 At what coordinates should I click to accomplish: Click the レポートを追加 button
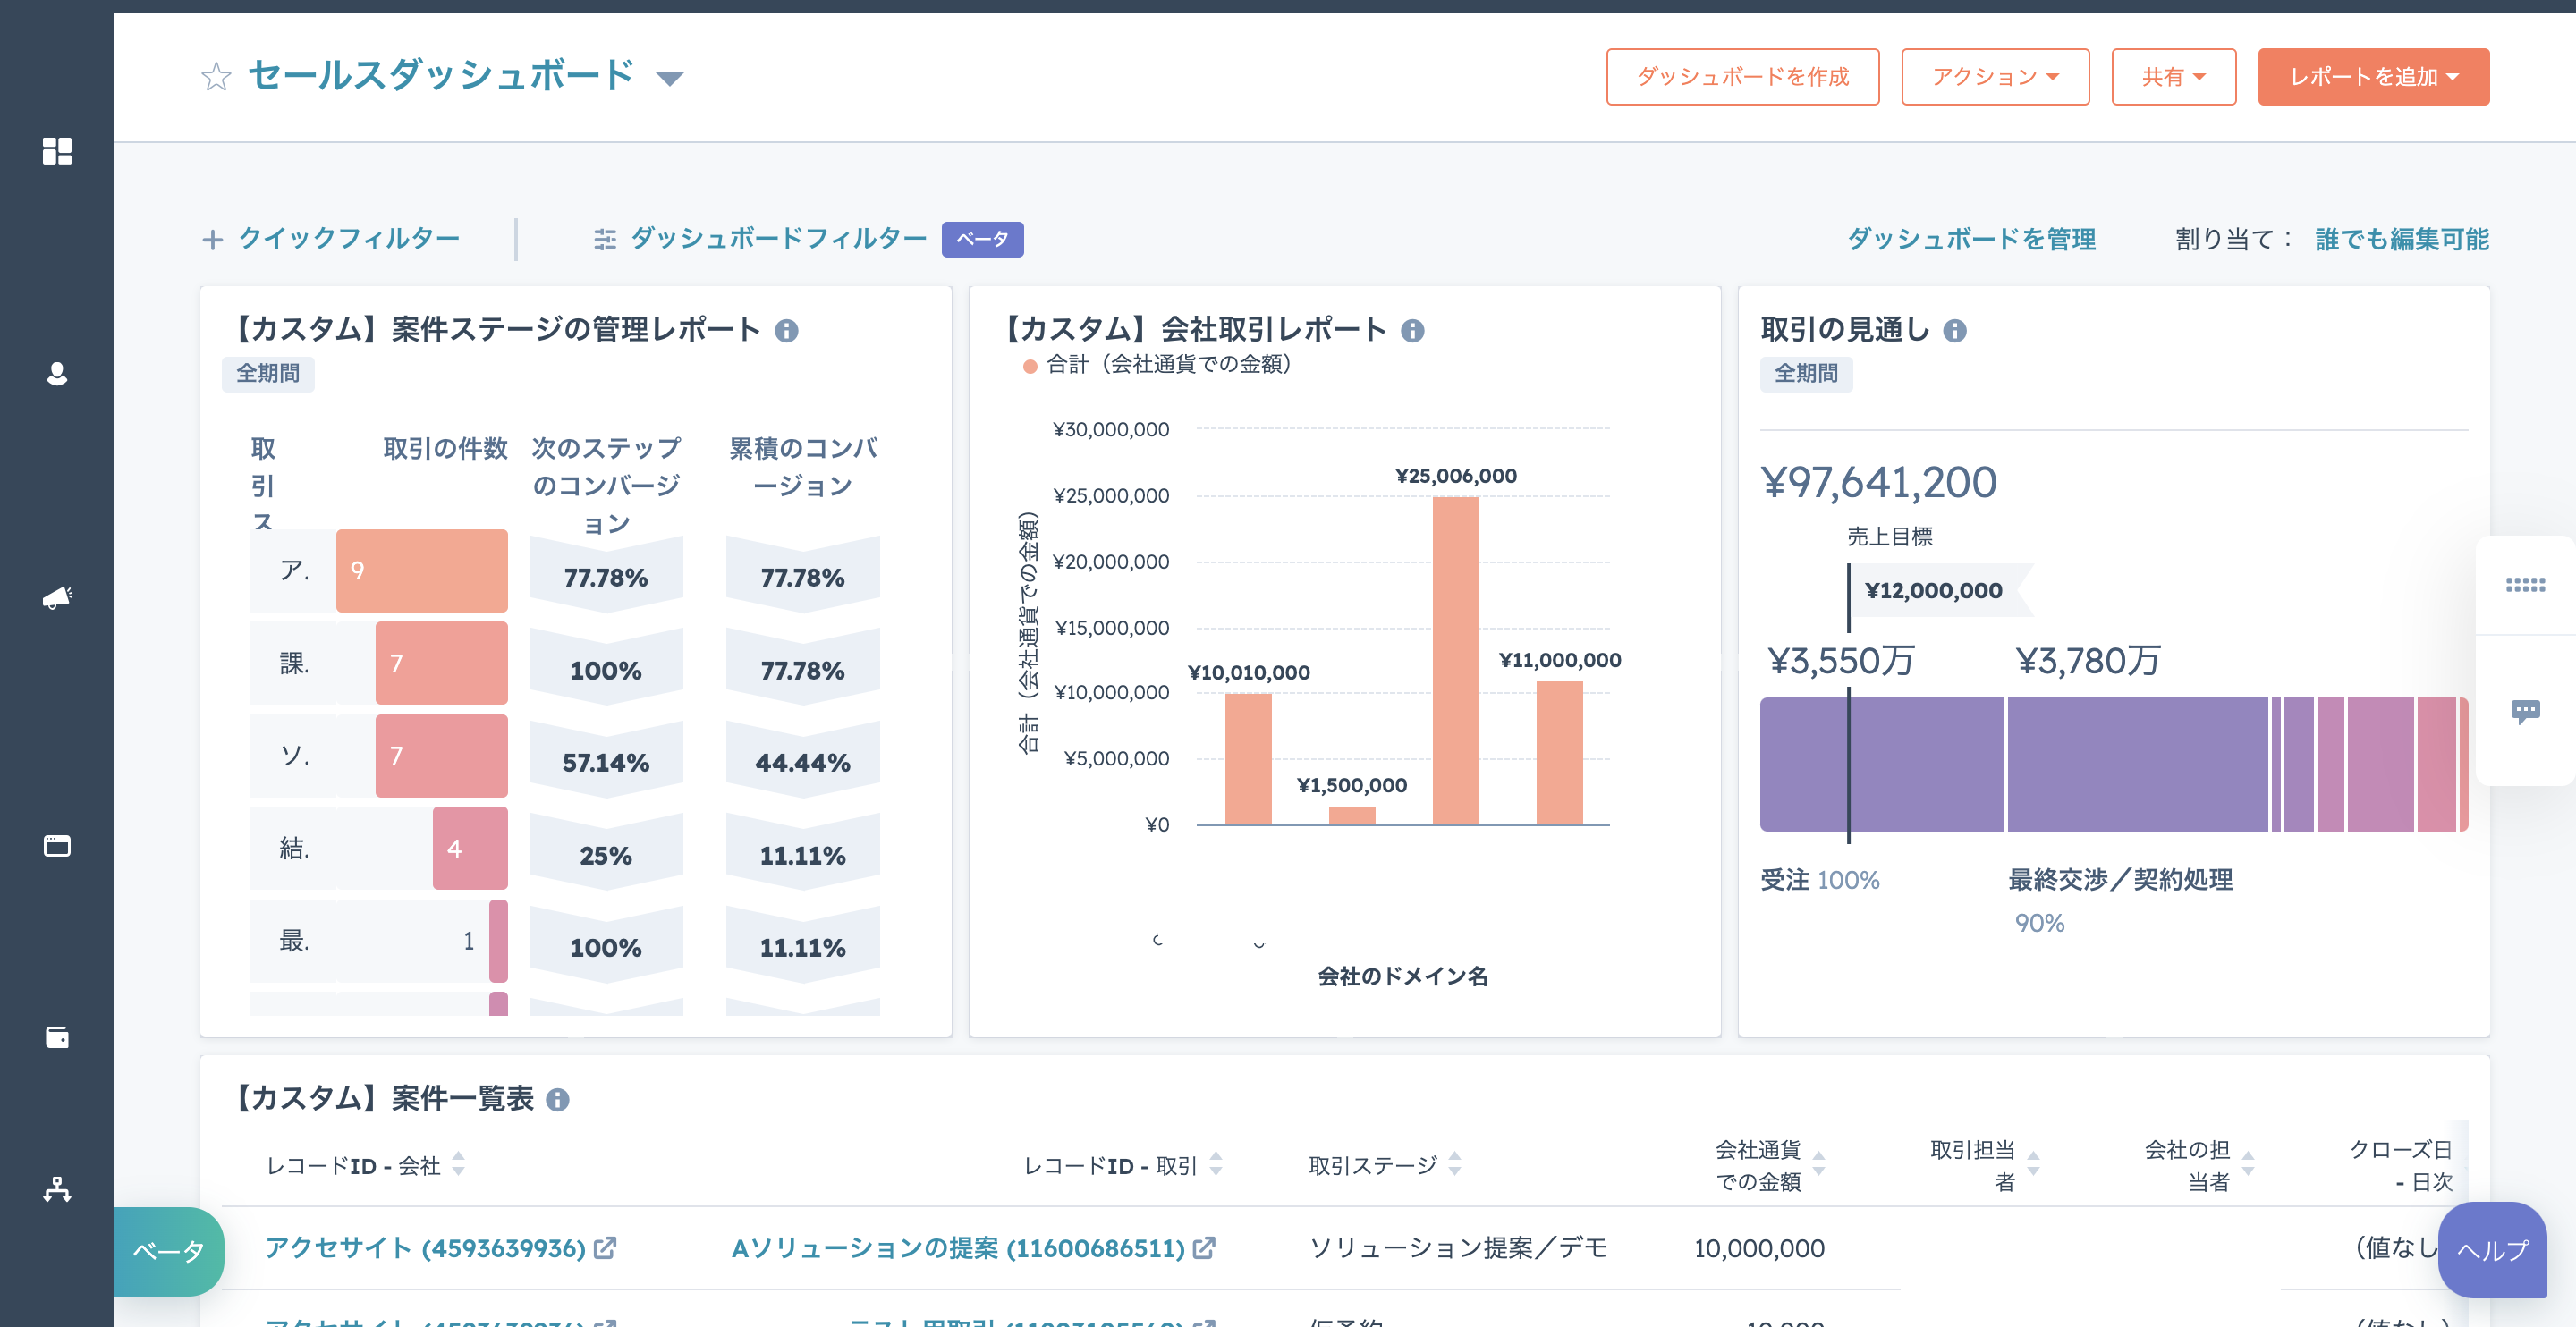coord(2373,77)
